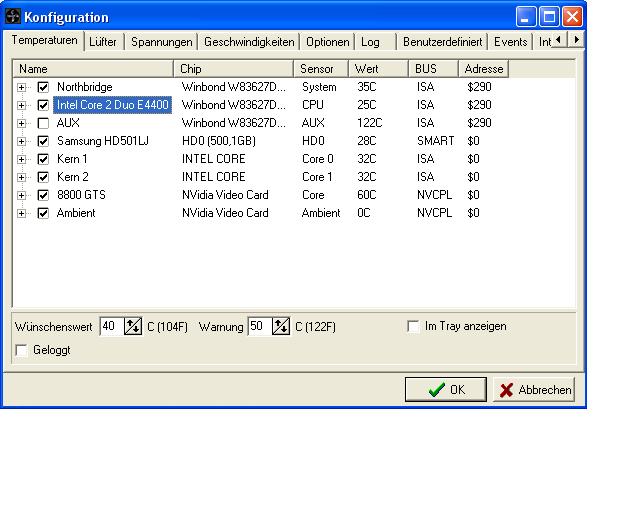Click the Wünschenswert spinner arrows icon

coord(133,326)
